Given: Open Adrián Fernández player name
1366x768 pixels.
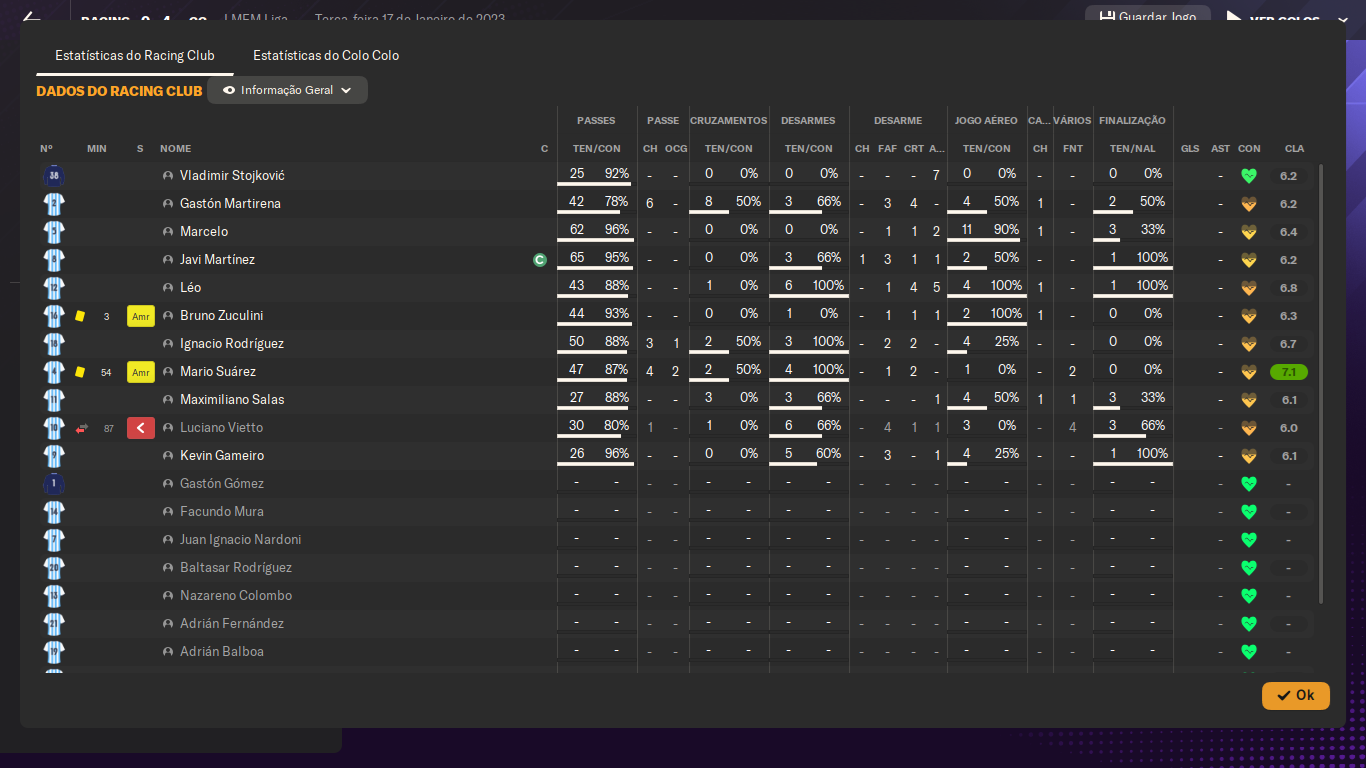Looking at the screenshot, I should [232, 623].
